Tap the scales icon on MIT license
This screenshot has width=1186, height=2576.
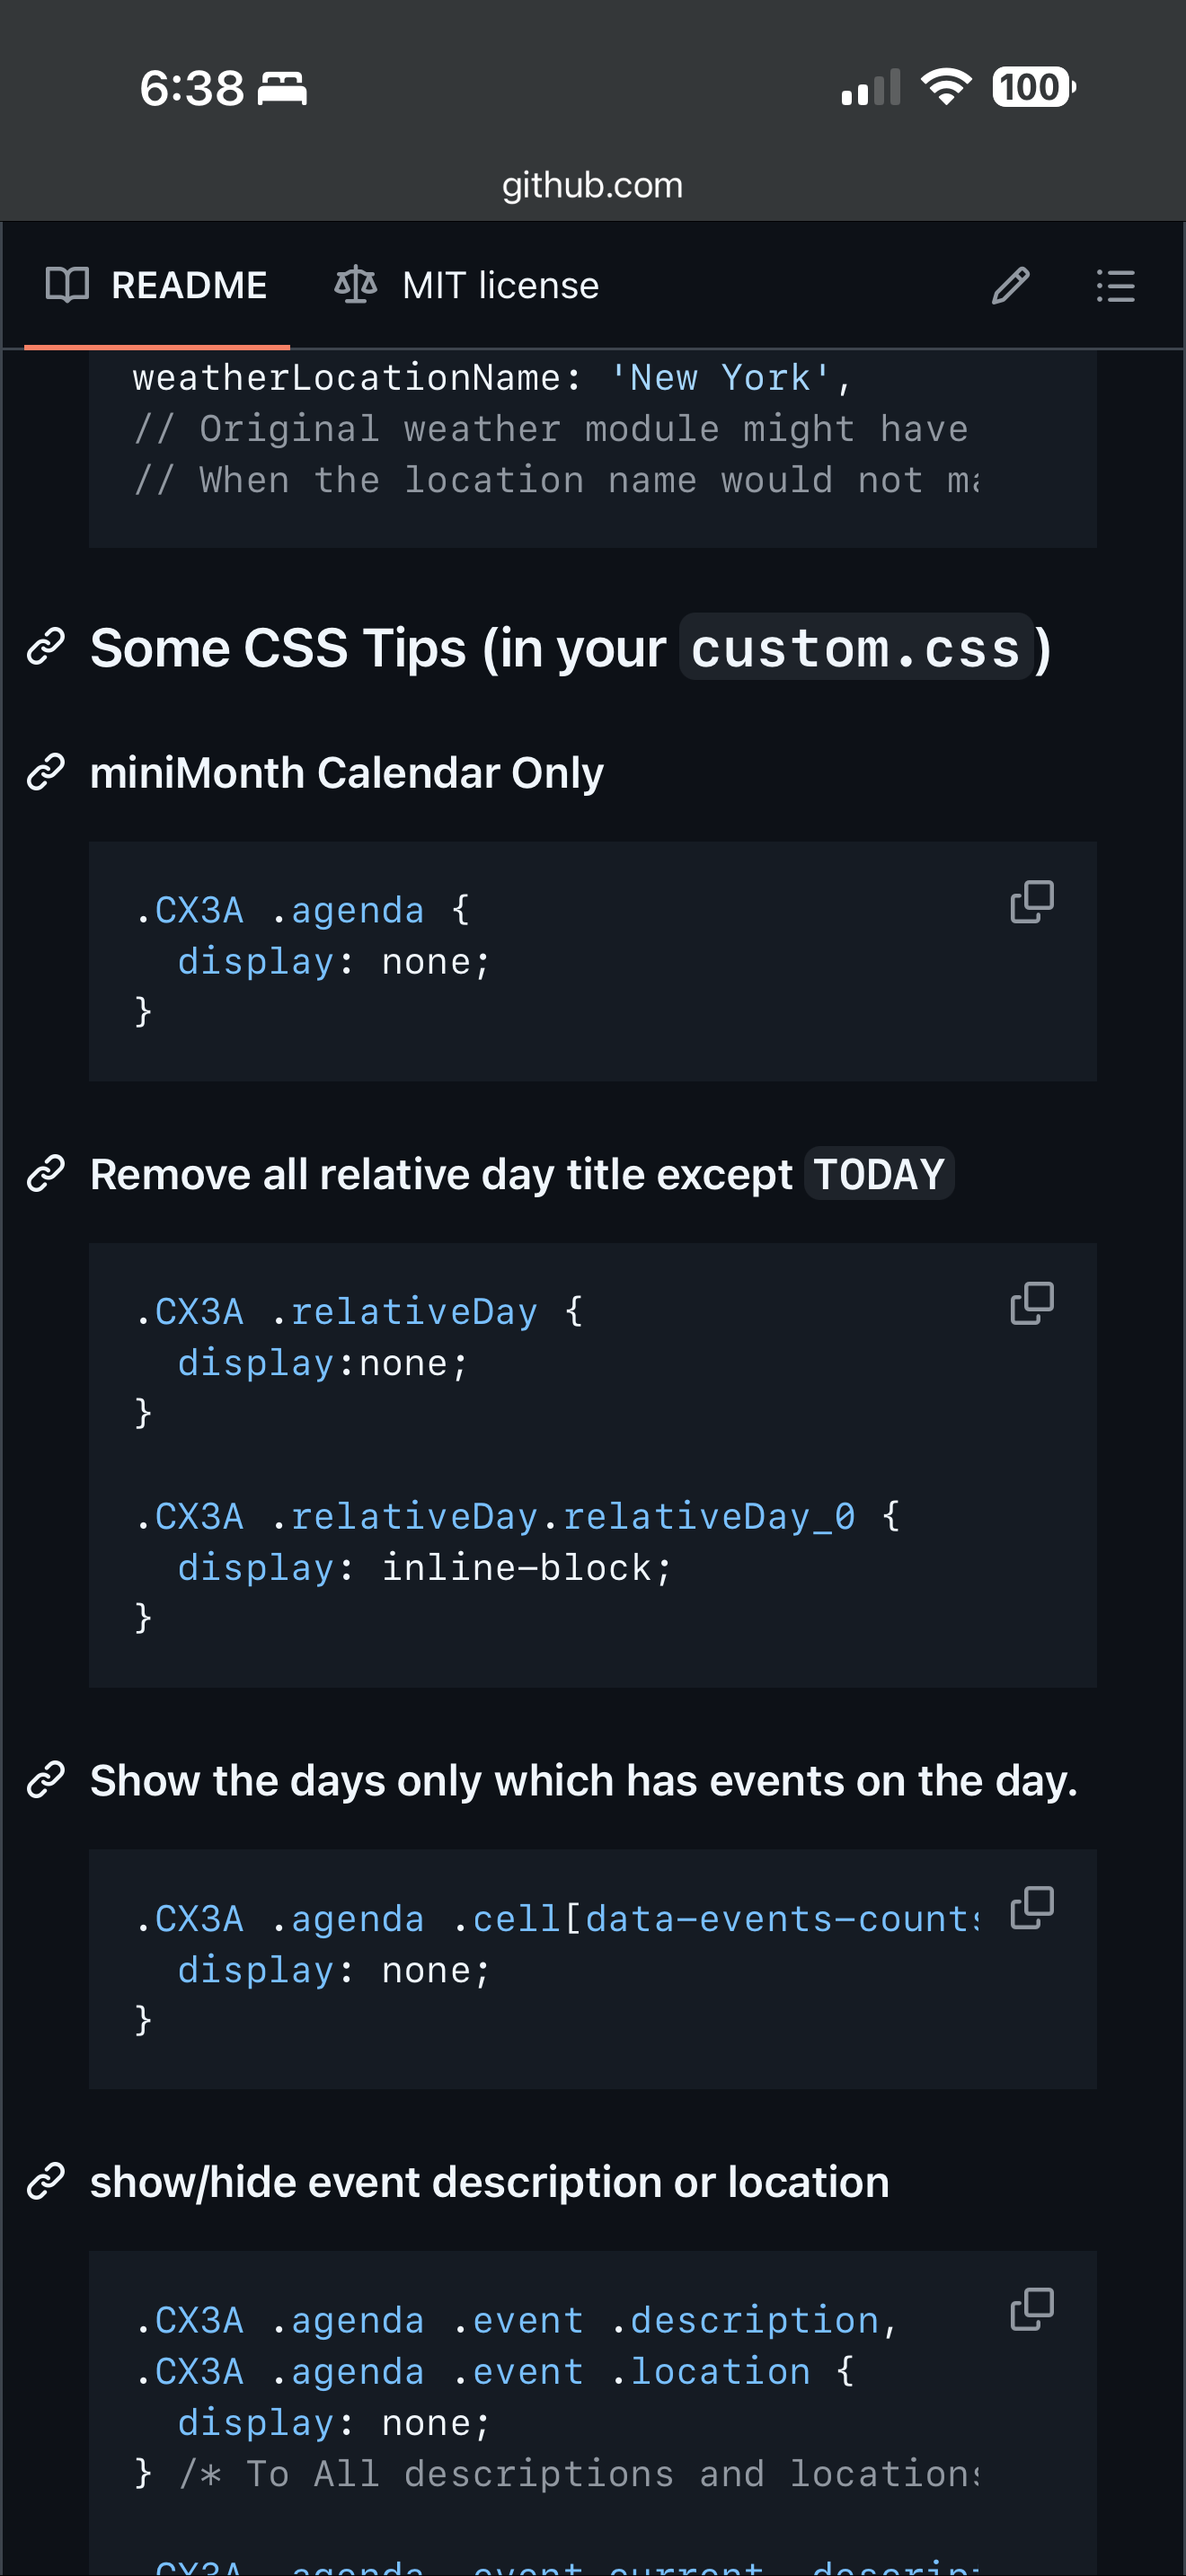click(355, 285)
